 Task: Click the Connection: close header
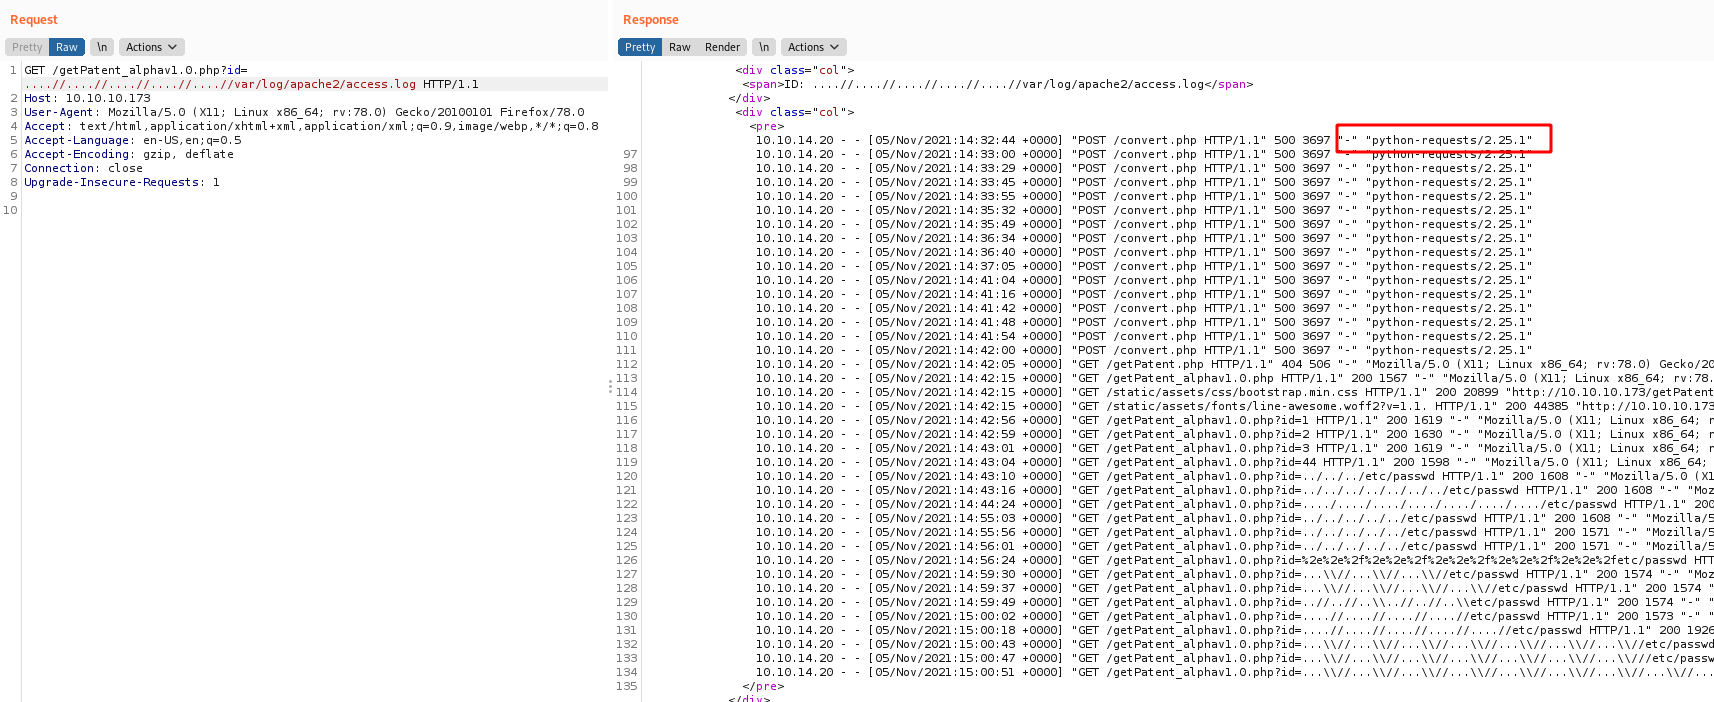click(x=83, y=168)
